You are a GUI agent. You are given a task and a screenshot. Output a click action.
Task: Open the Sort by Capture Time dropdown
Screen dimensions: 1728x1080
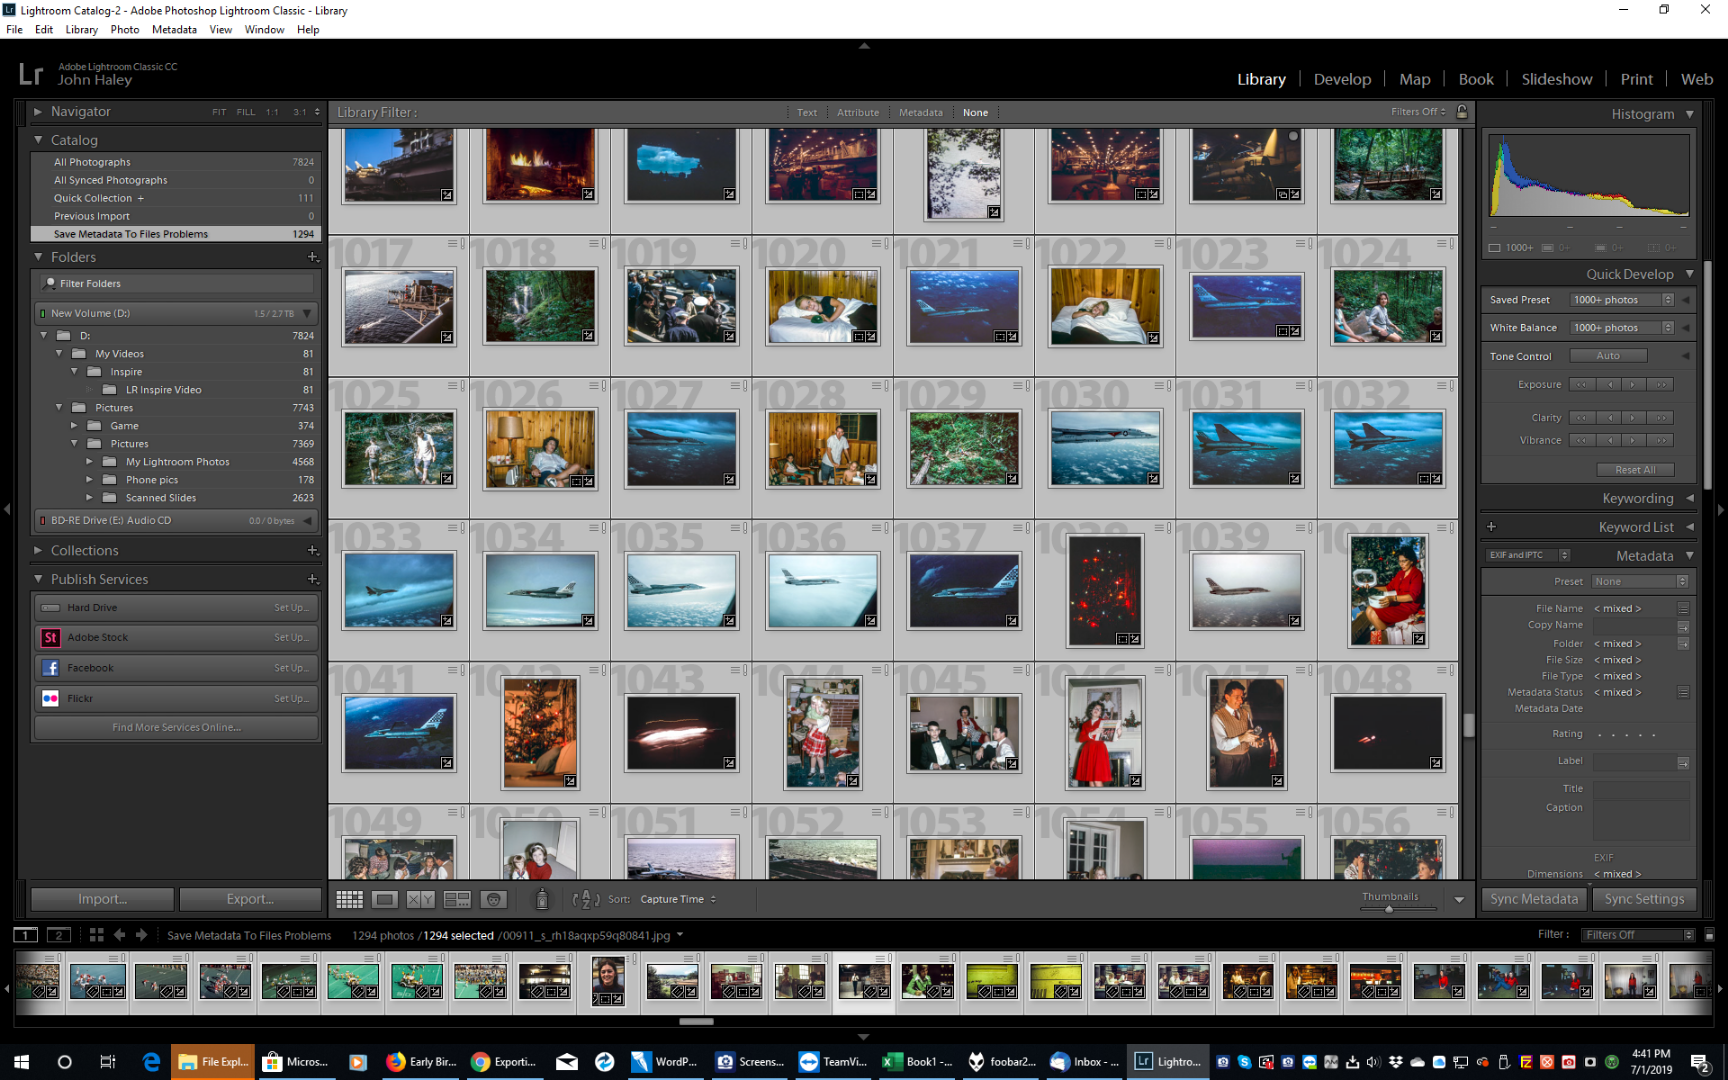tap(678, 899)
